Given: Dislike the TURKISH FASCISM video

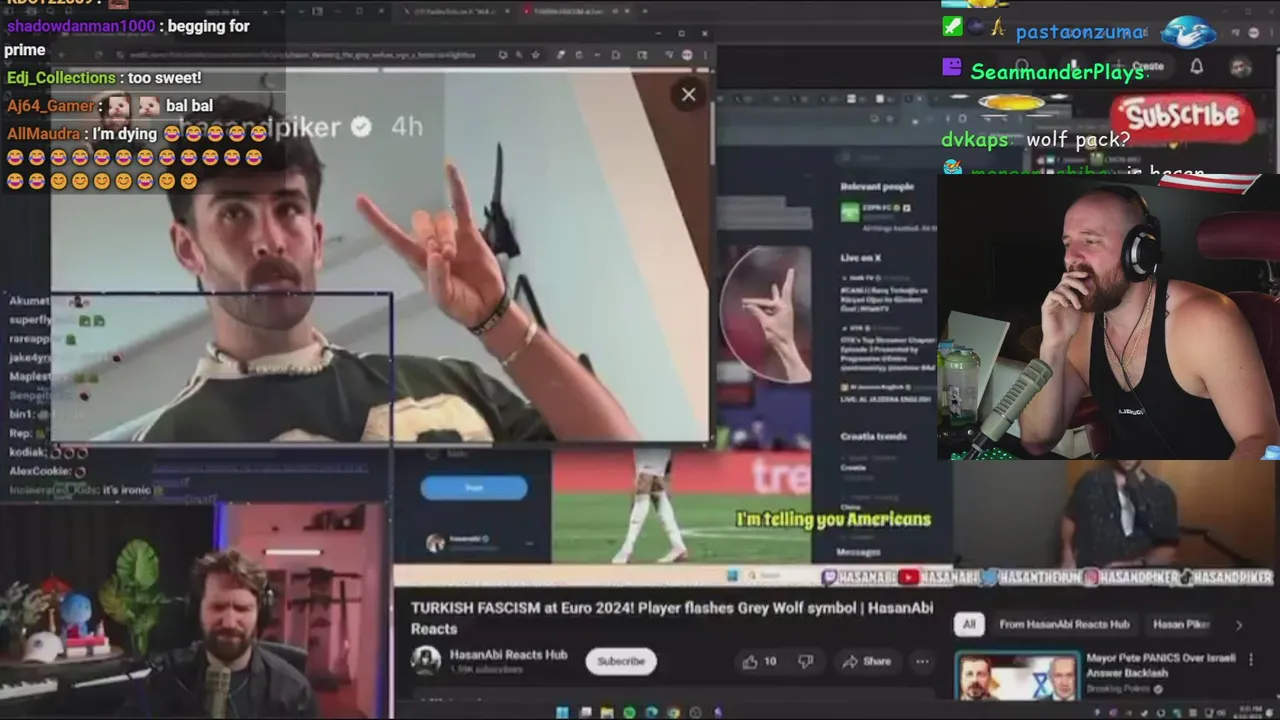Looking at the screenshot, I should coord(806,661).
